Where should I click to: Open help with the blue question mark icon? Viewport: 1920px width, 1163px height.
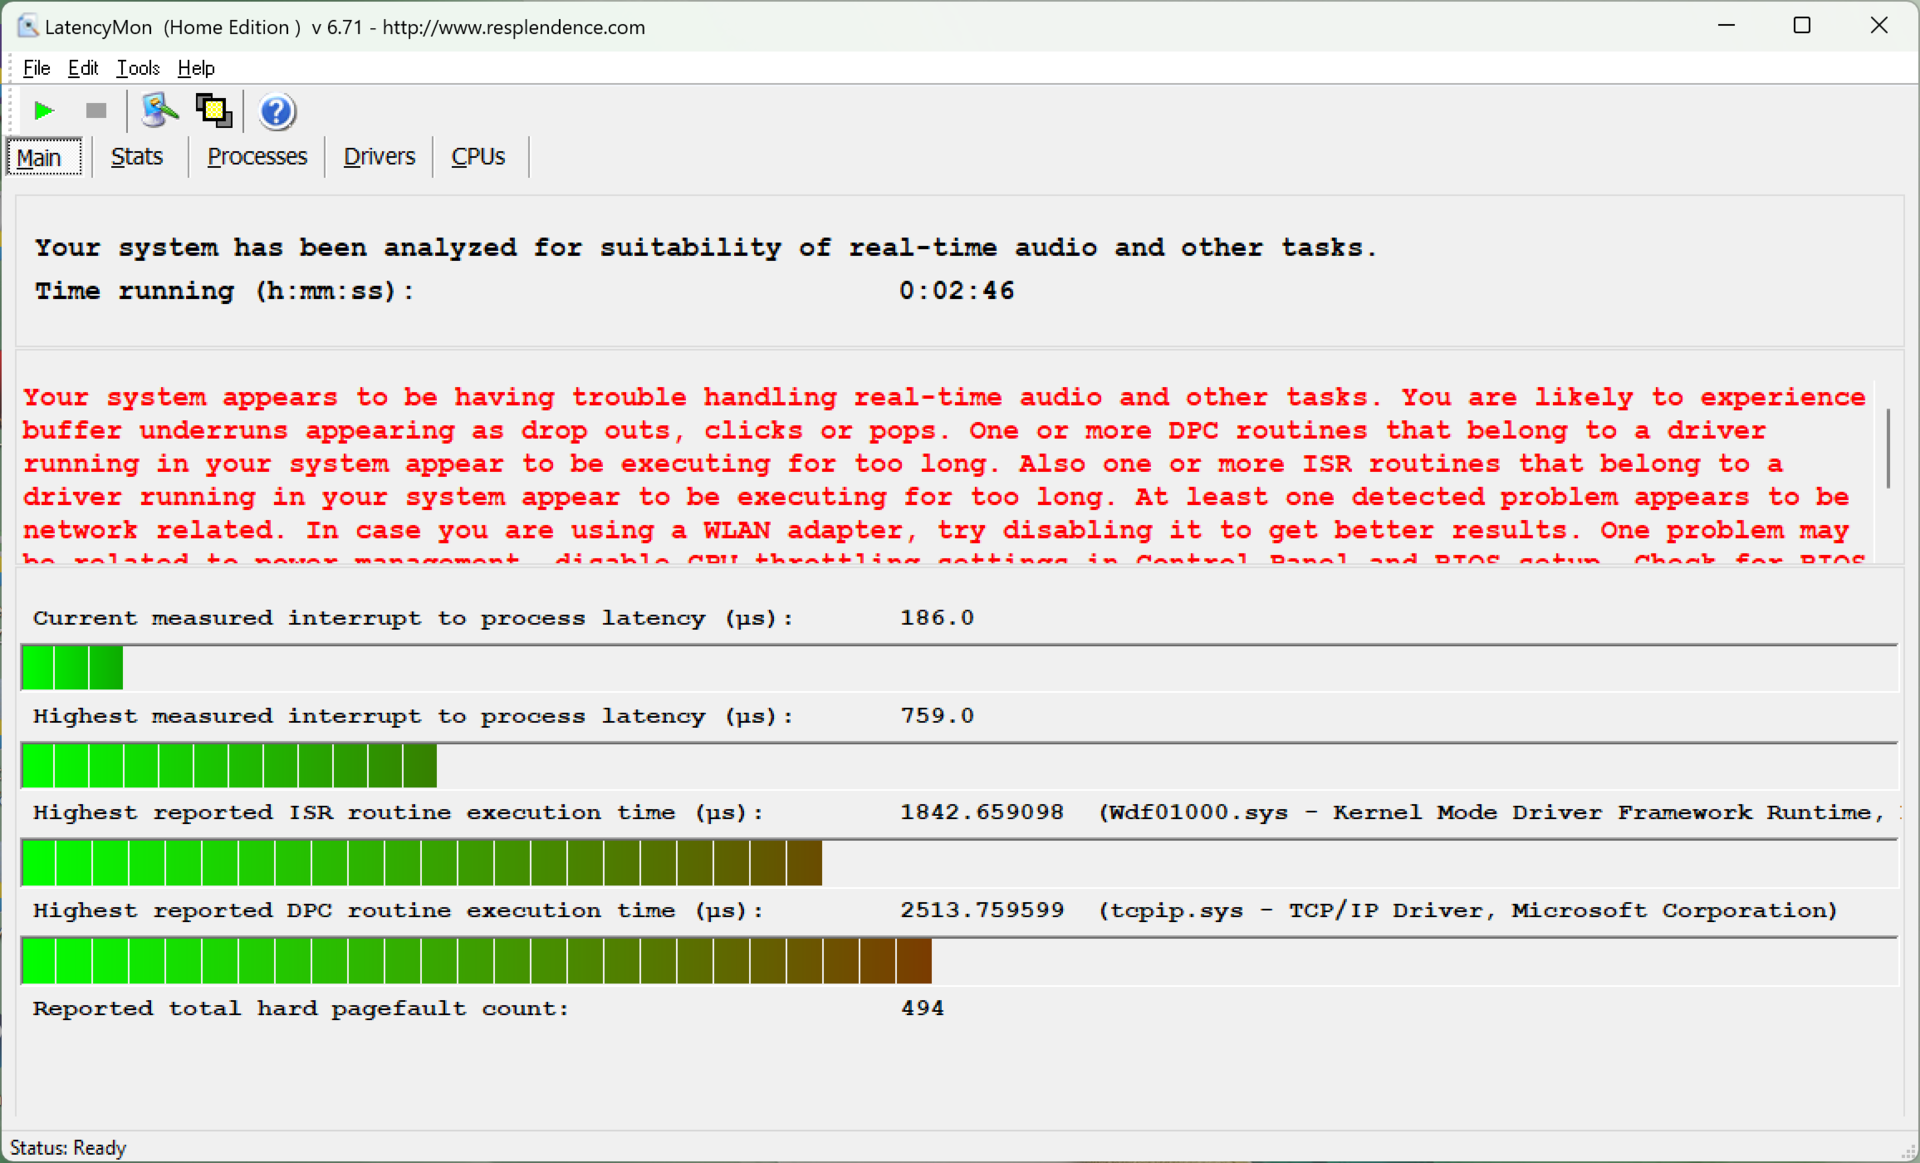[277, 111]
